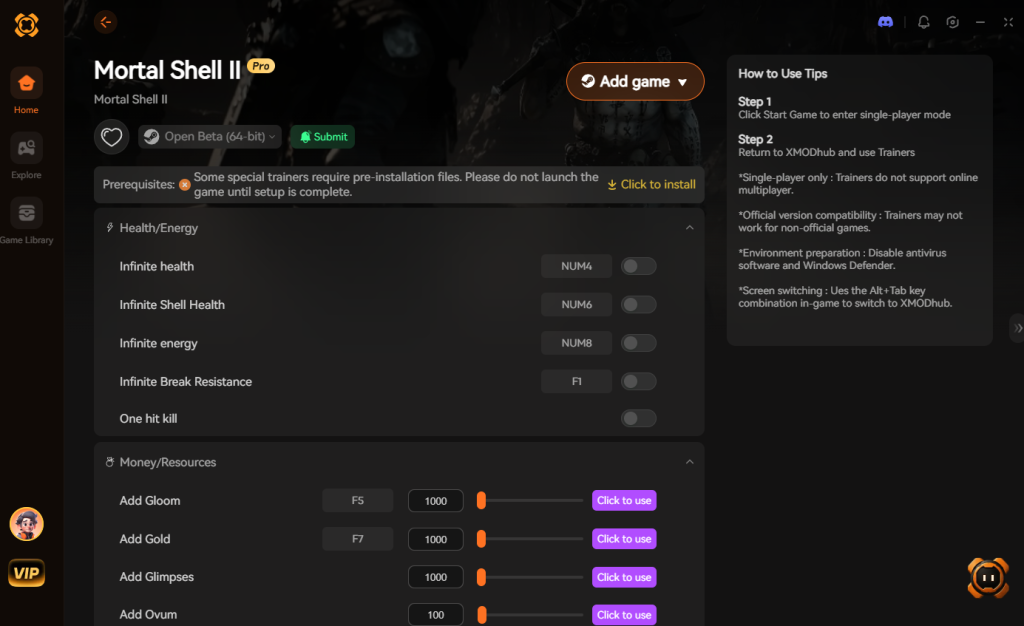Toggle Infinite health on

638,266
